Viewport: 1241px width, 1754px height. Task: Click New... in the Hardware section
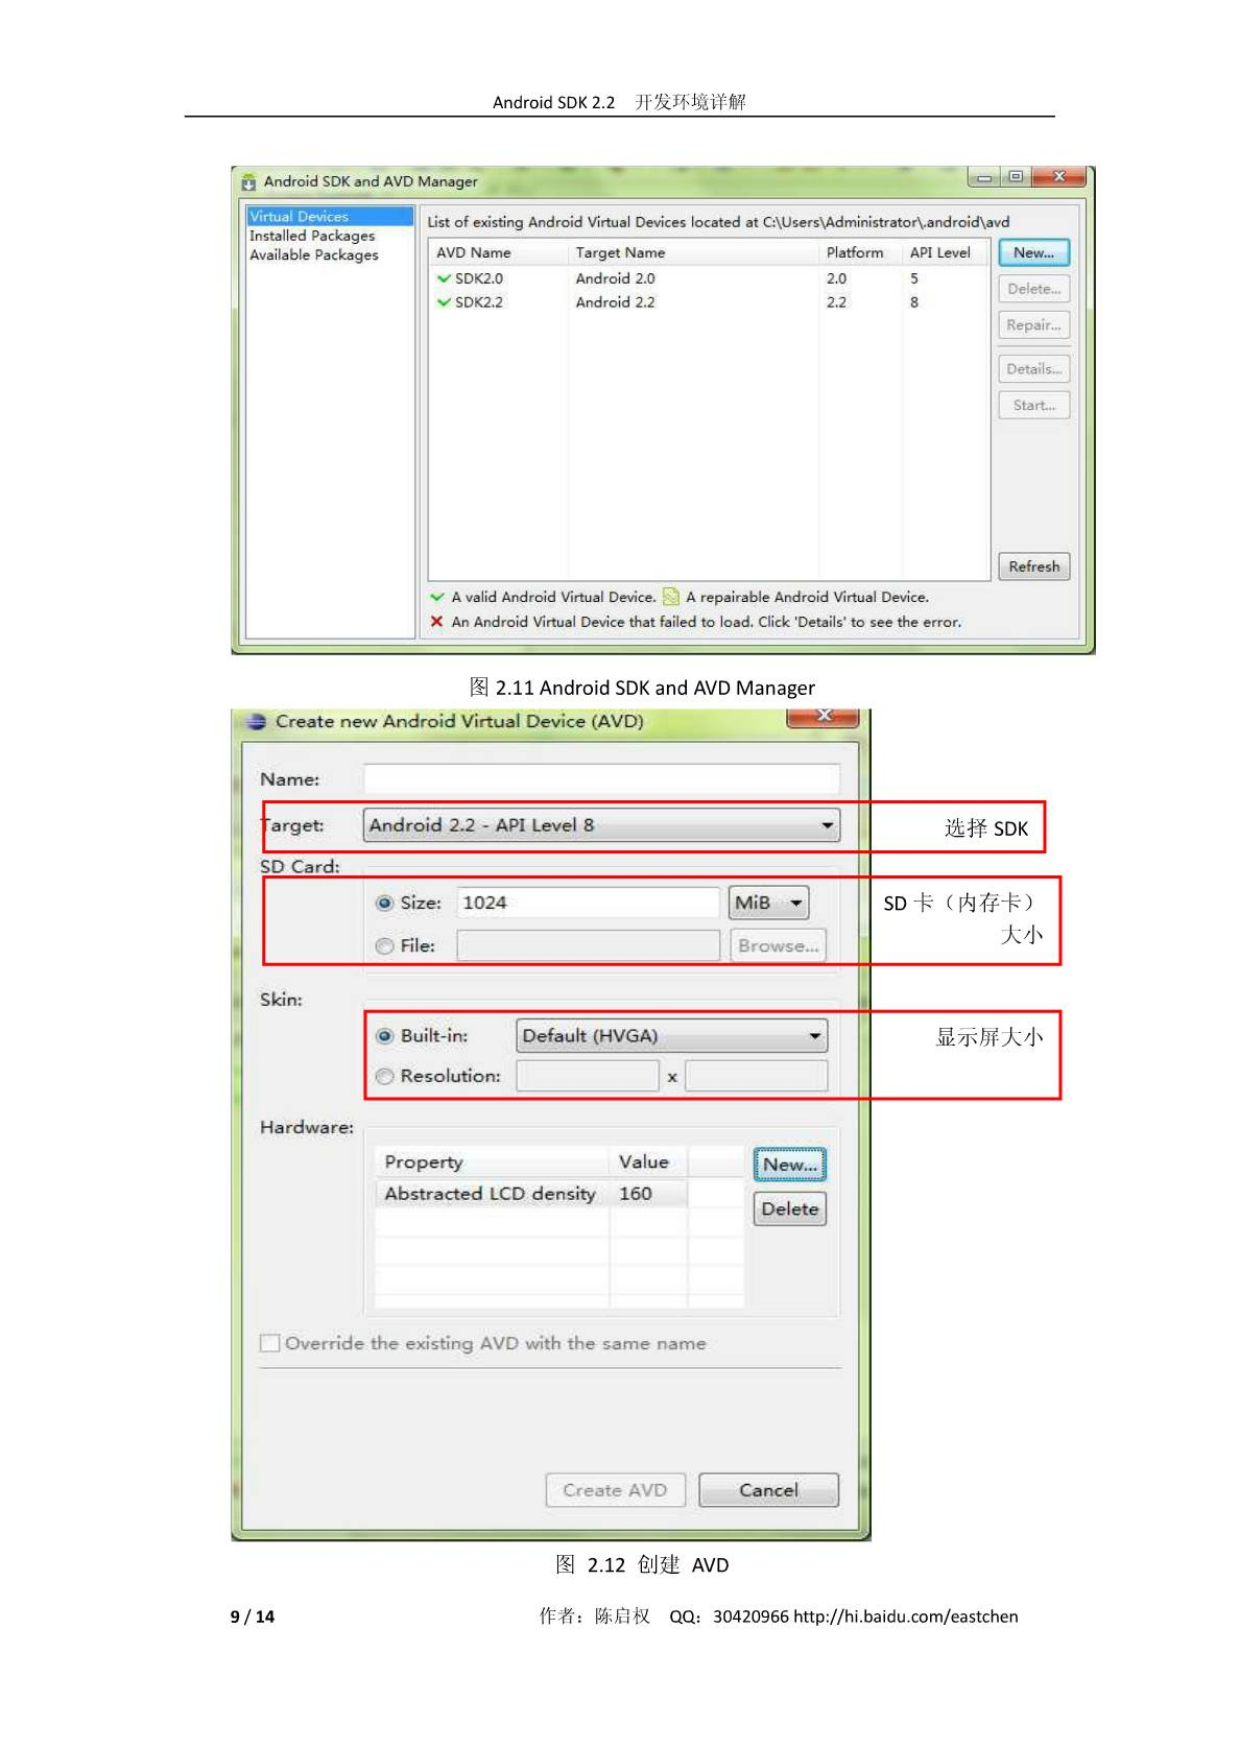789,1165
